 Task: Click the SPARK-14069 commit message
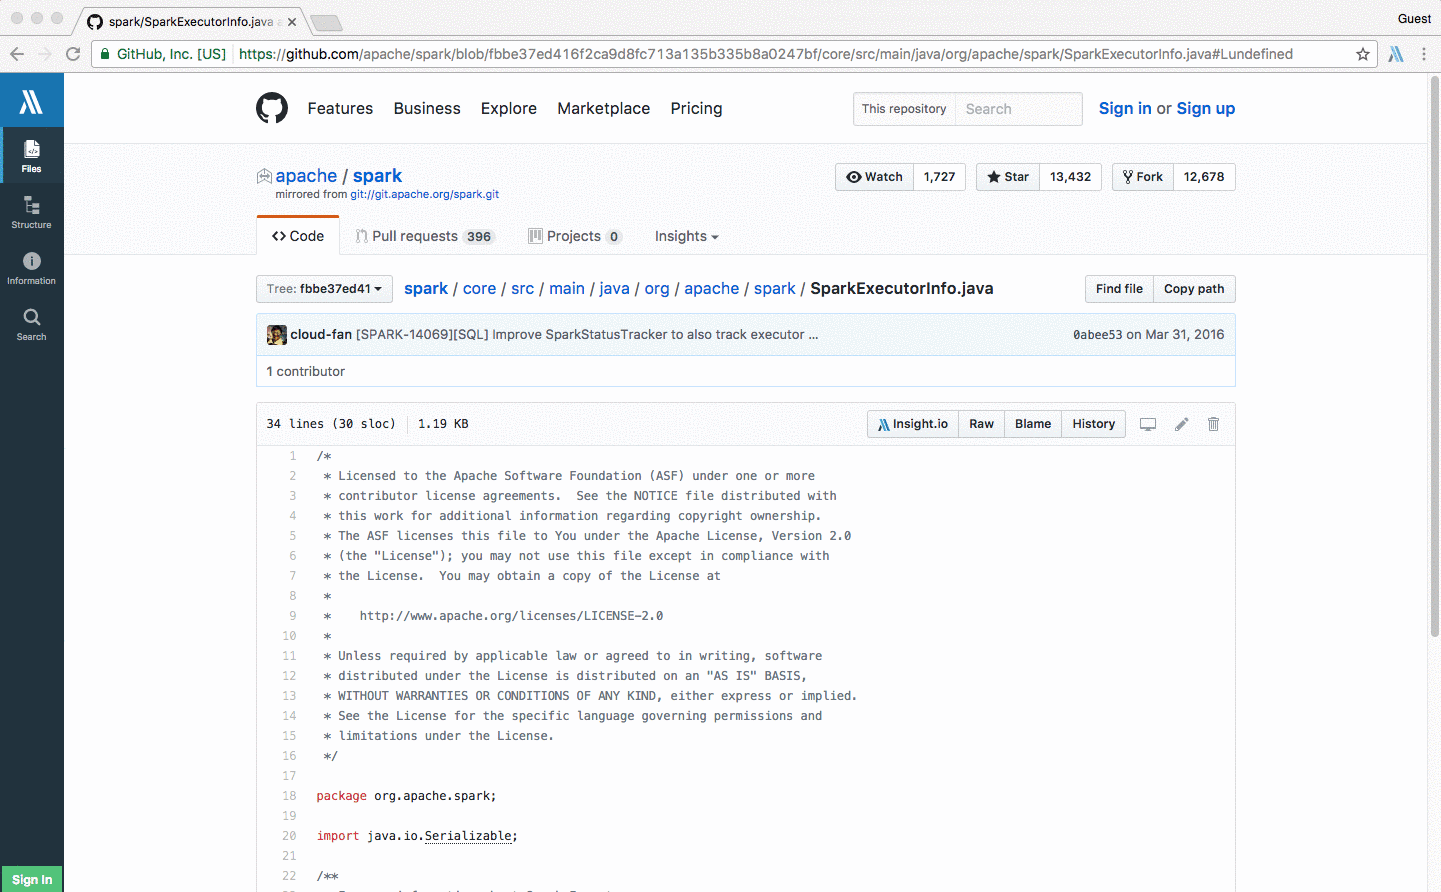(580, 335)
